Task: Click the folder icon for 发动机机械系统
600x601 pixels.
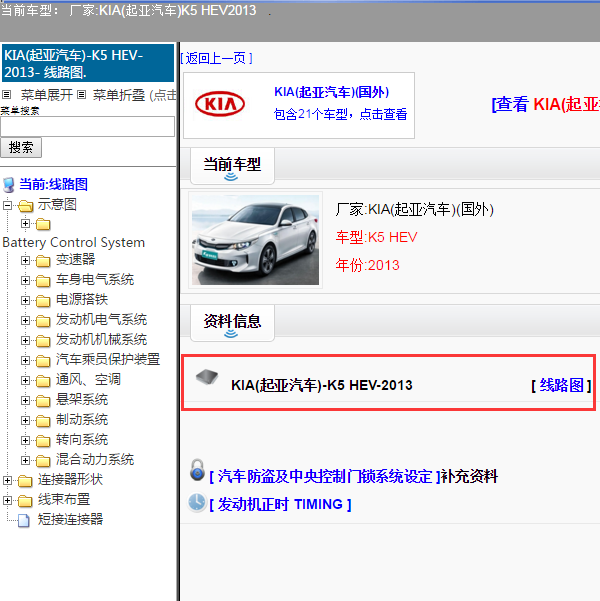Action: click(x=43, y=340)
